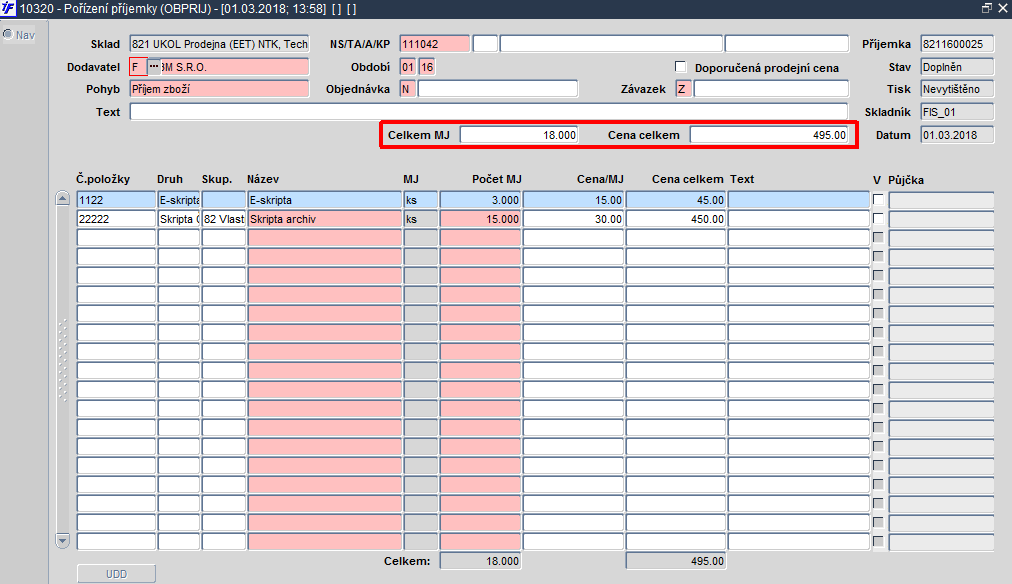Viewport: 1012px width, 584px height.
Task: Click Cena celkem cell 450.00
Action: point(676,219)
